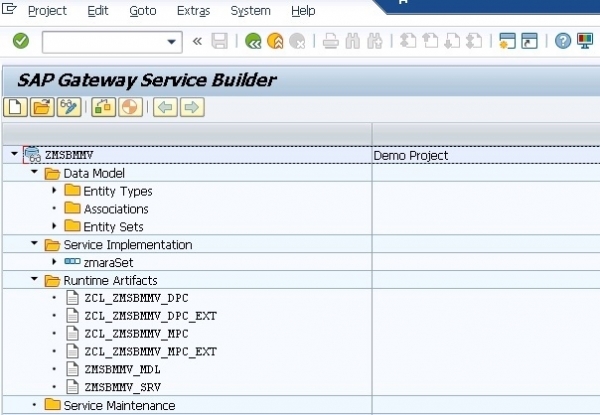
Task: Select the Data Model tree item
Action: (94, 173)
